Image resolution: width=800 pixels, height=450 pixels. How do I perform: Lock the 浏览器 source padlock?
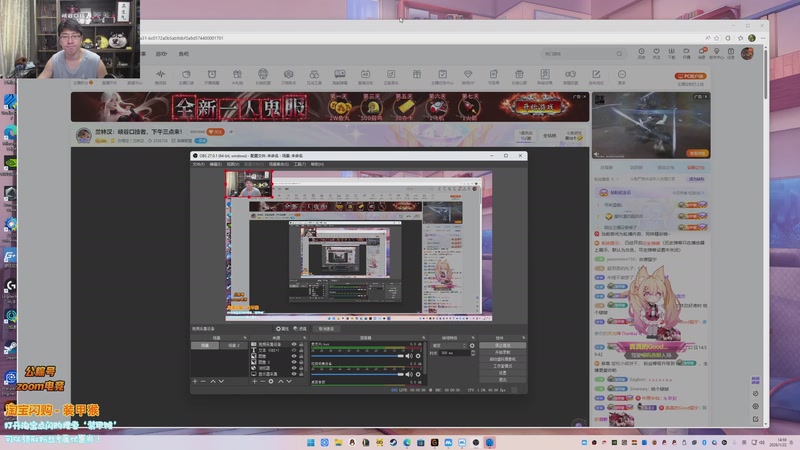pyautogui.click(x=301, y=368)
